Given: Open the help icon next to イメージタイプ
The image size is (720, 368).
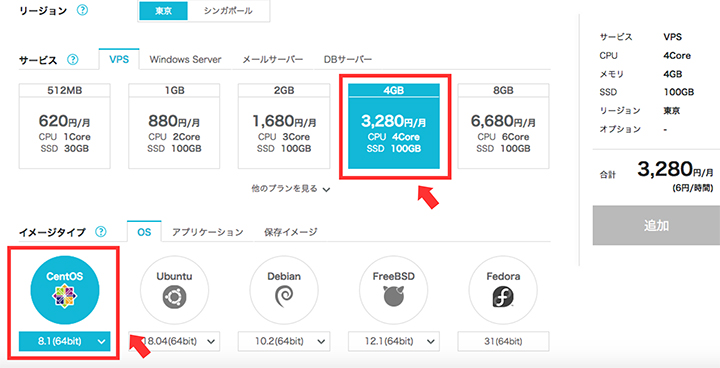Looking at the screenshot, I should pos(101,232).
